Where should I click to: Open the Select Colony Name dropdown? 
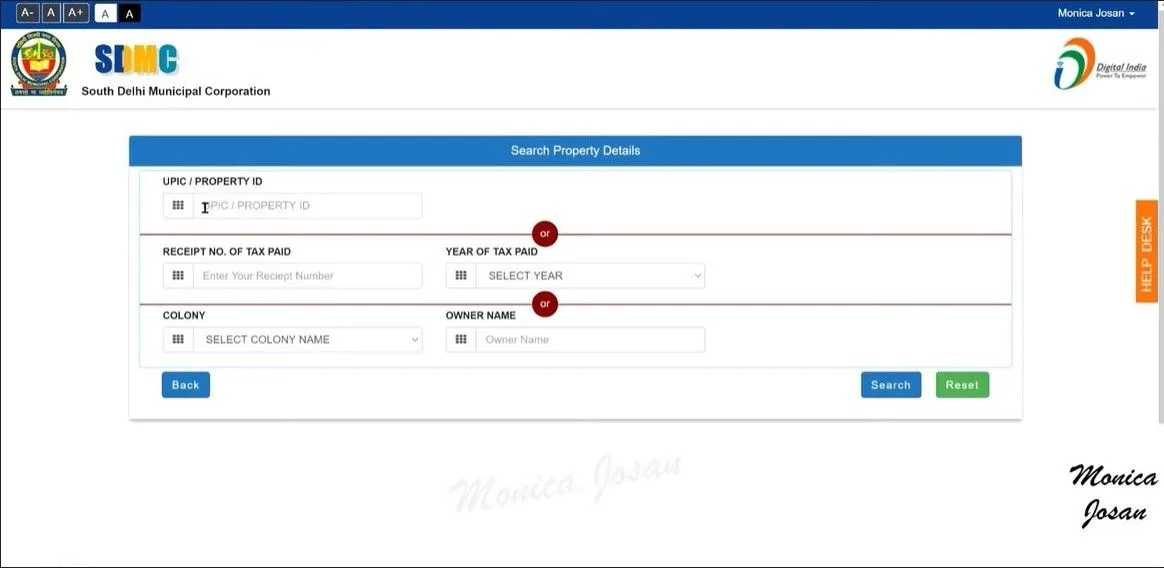click(x=307, y=340)
